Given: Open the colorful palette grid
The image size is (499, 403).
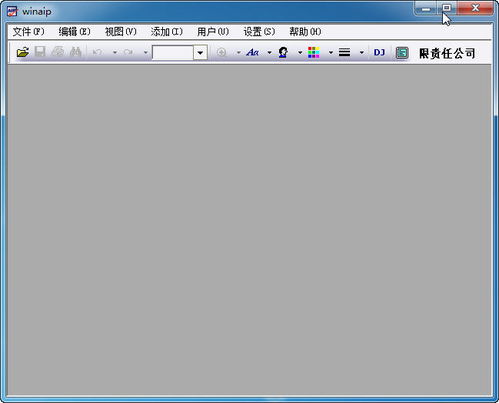Looking at the screenshot, I should pos(314,52).
